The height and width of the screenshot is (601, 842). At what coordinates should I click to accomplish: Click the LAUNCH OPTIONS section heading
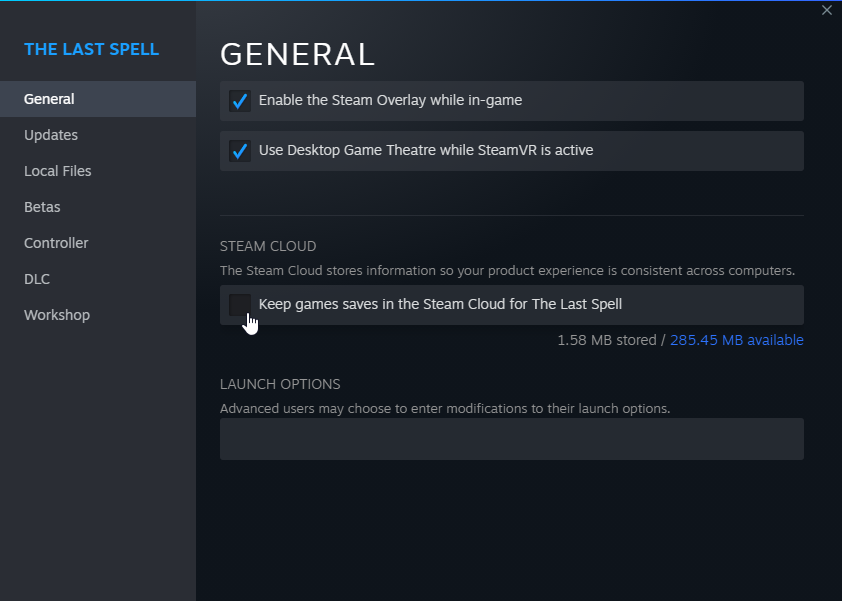tap(280, 384)
